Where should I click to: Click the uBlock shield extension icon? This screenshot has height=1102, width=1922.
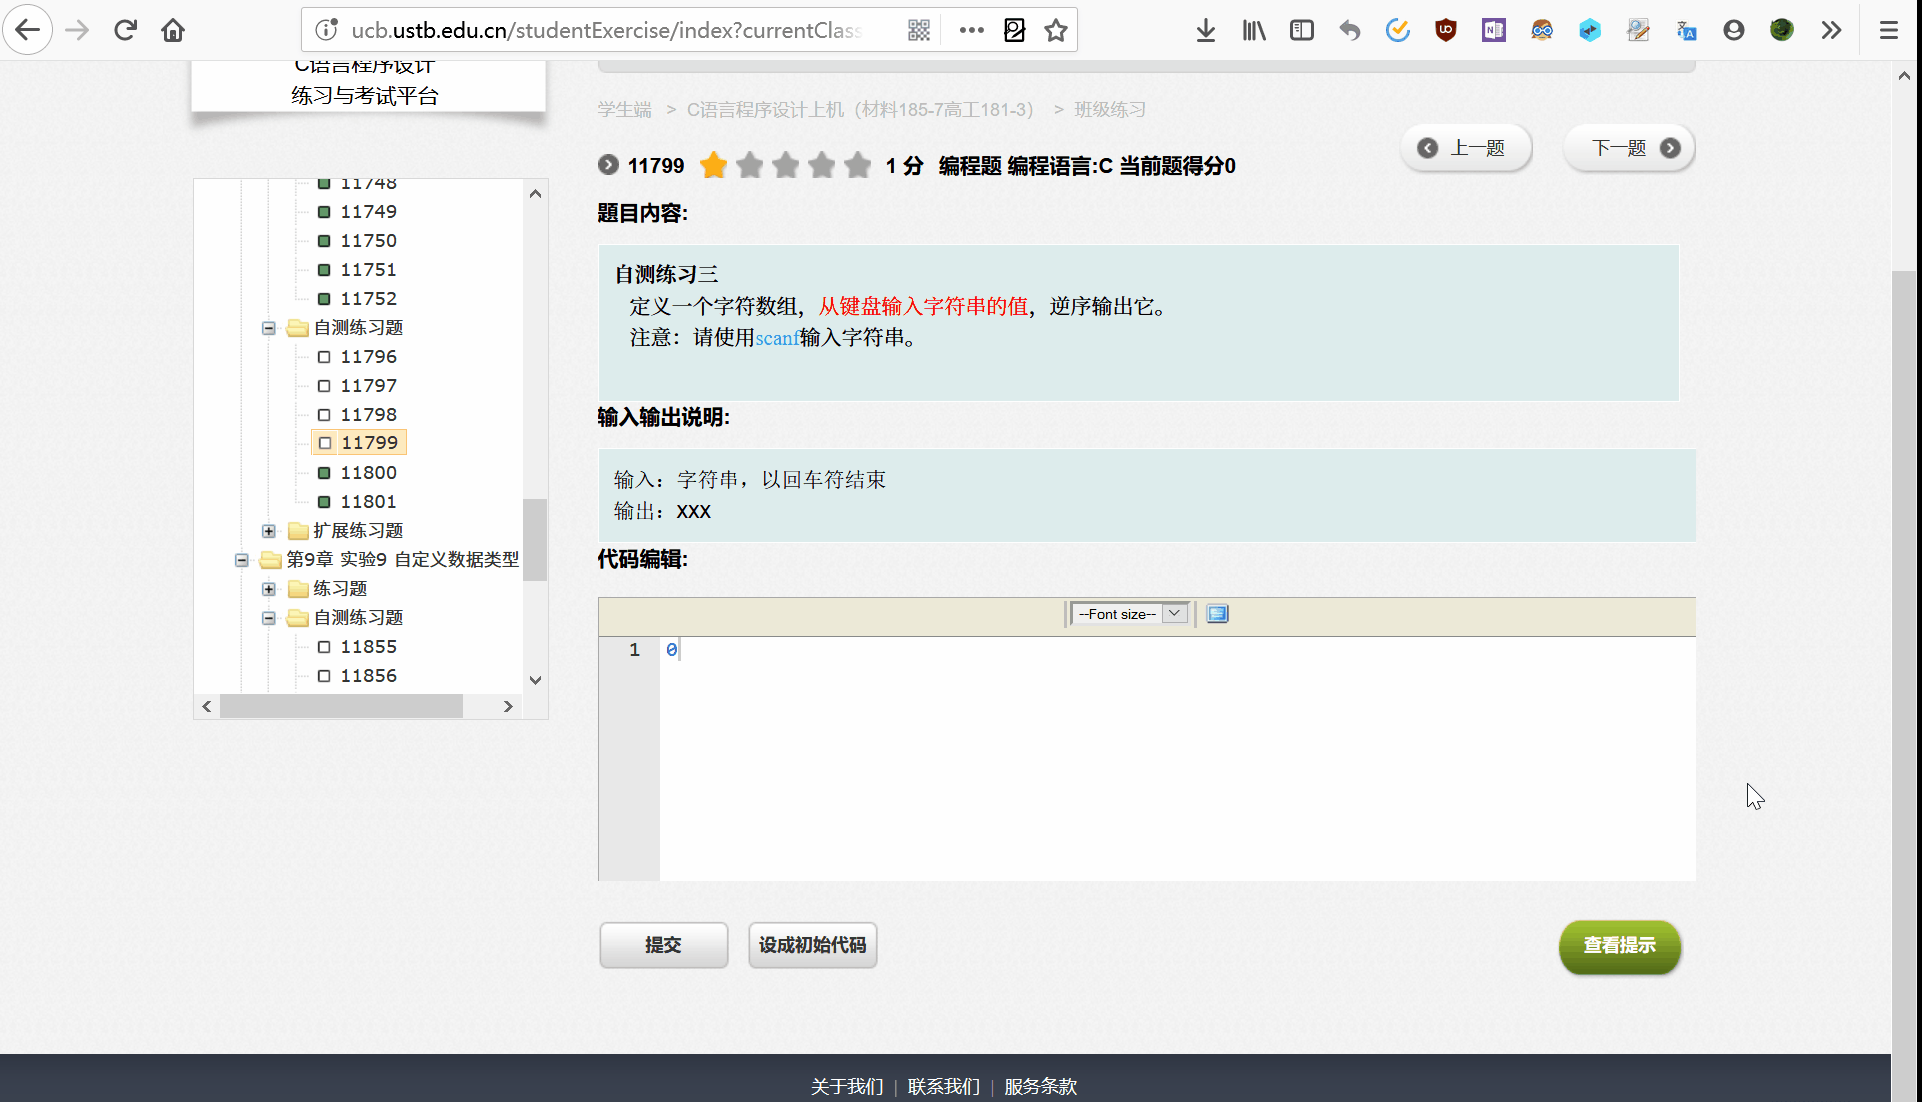click(1445, 30)
